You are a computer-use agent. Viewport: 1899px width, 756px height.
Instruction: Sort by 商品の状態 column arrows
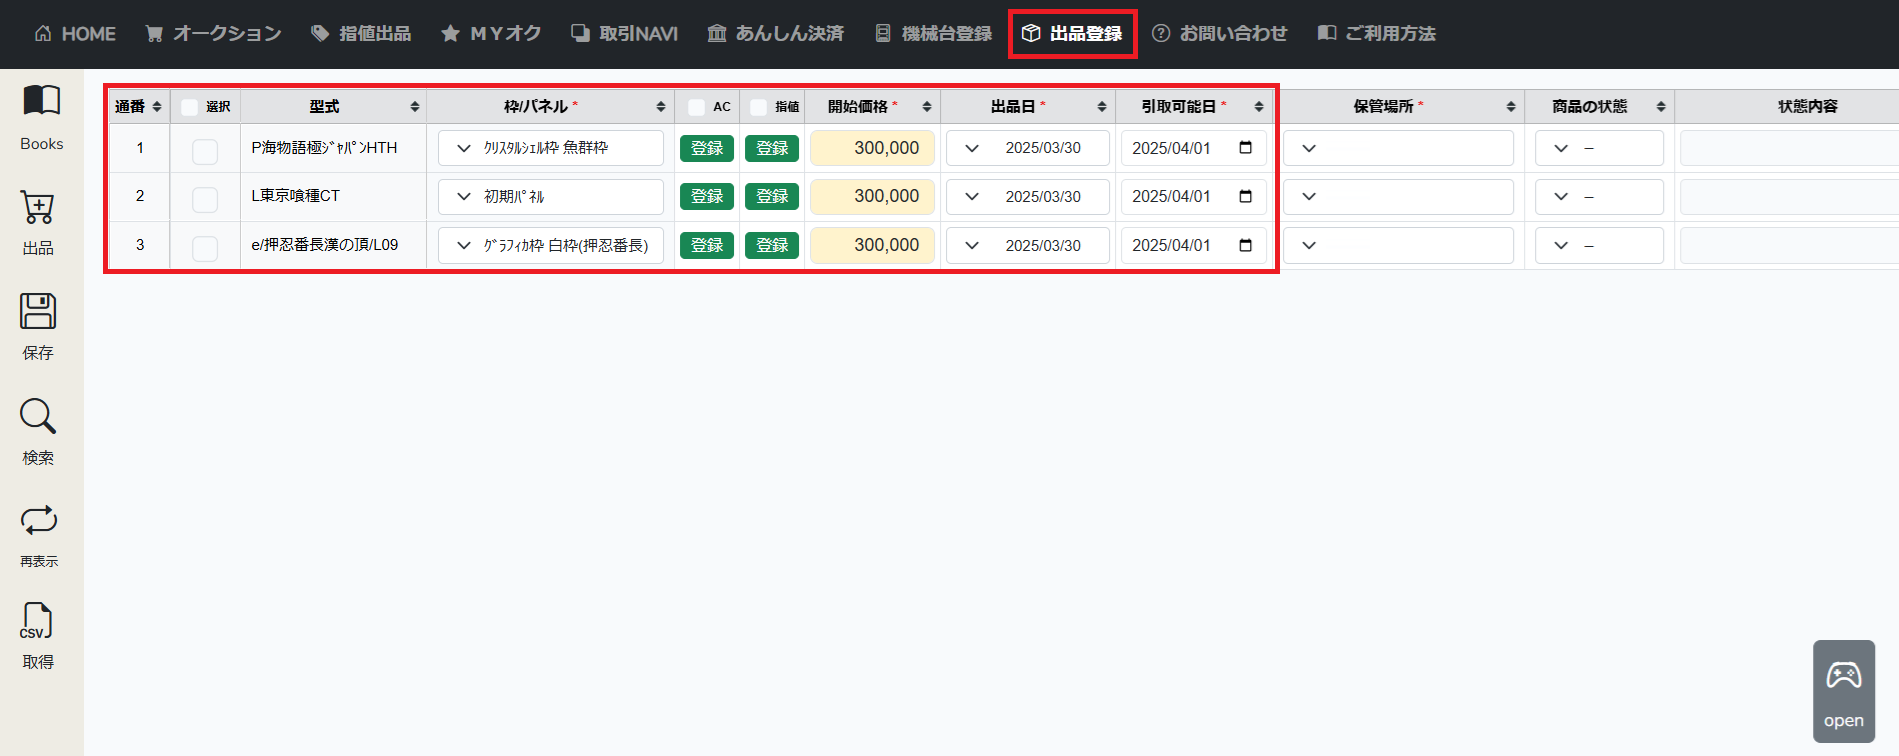coord(1661,107)
